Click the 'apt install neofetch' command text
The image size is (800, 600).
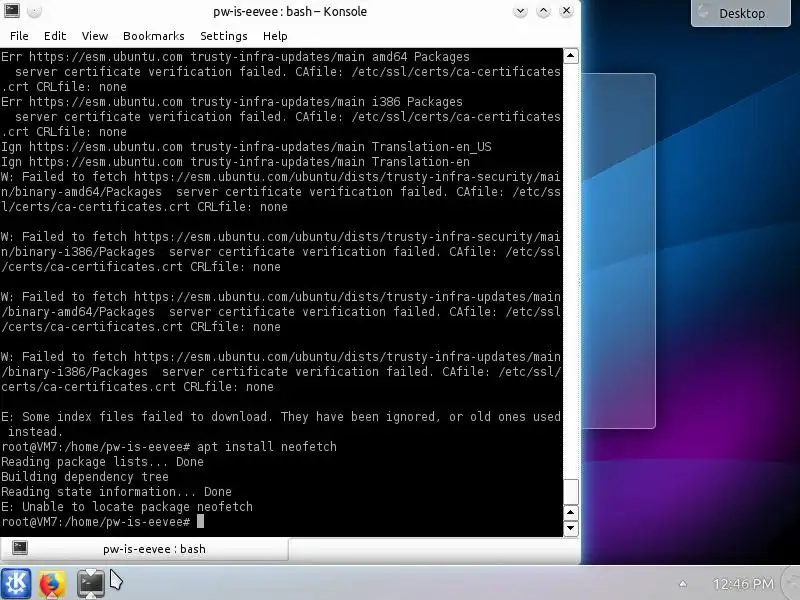pos(267,447)
